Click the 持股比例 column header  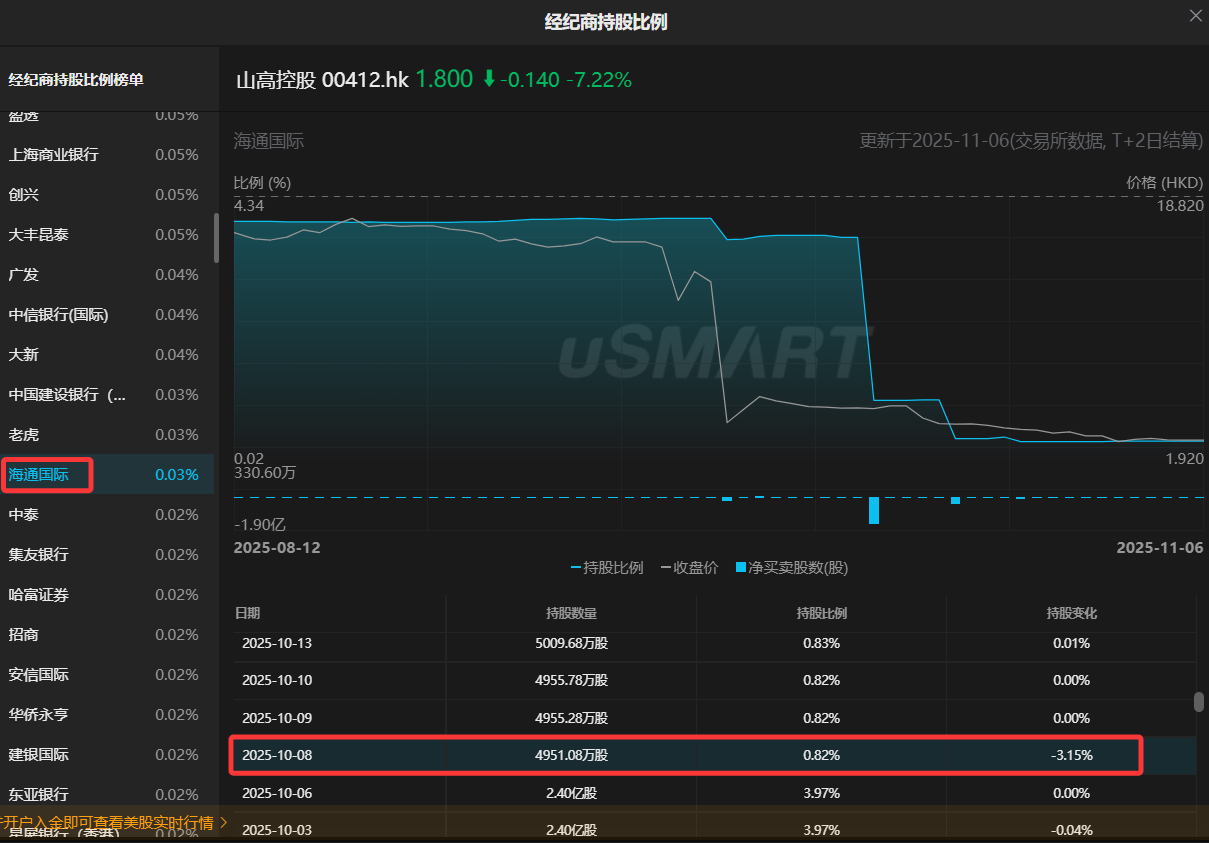pyautogui.click(x=821, y=613)
